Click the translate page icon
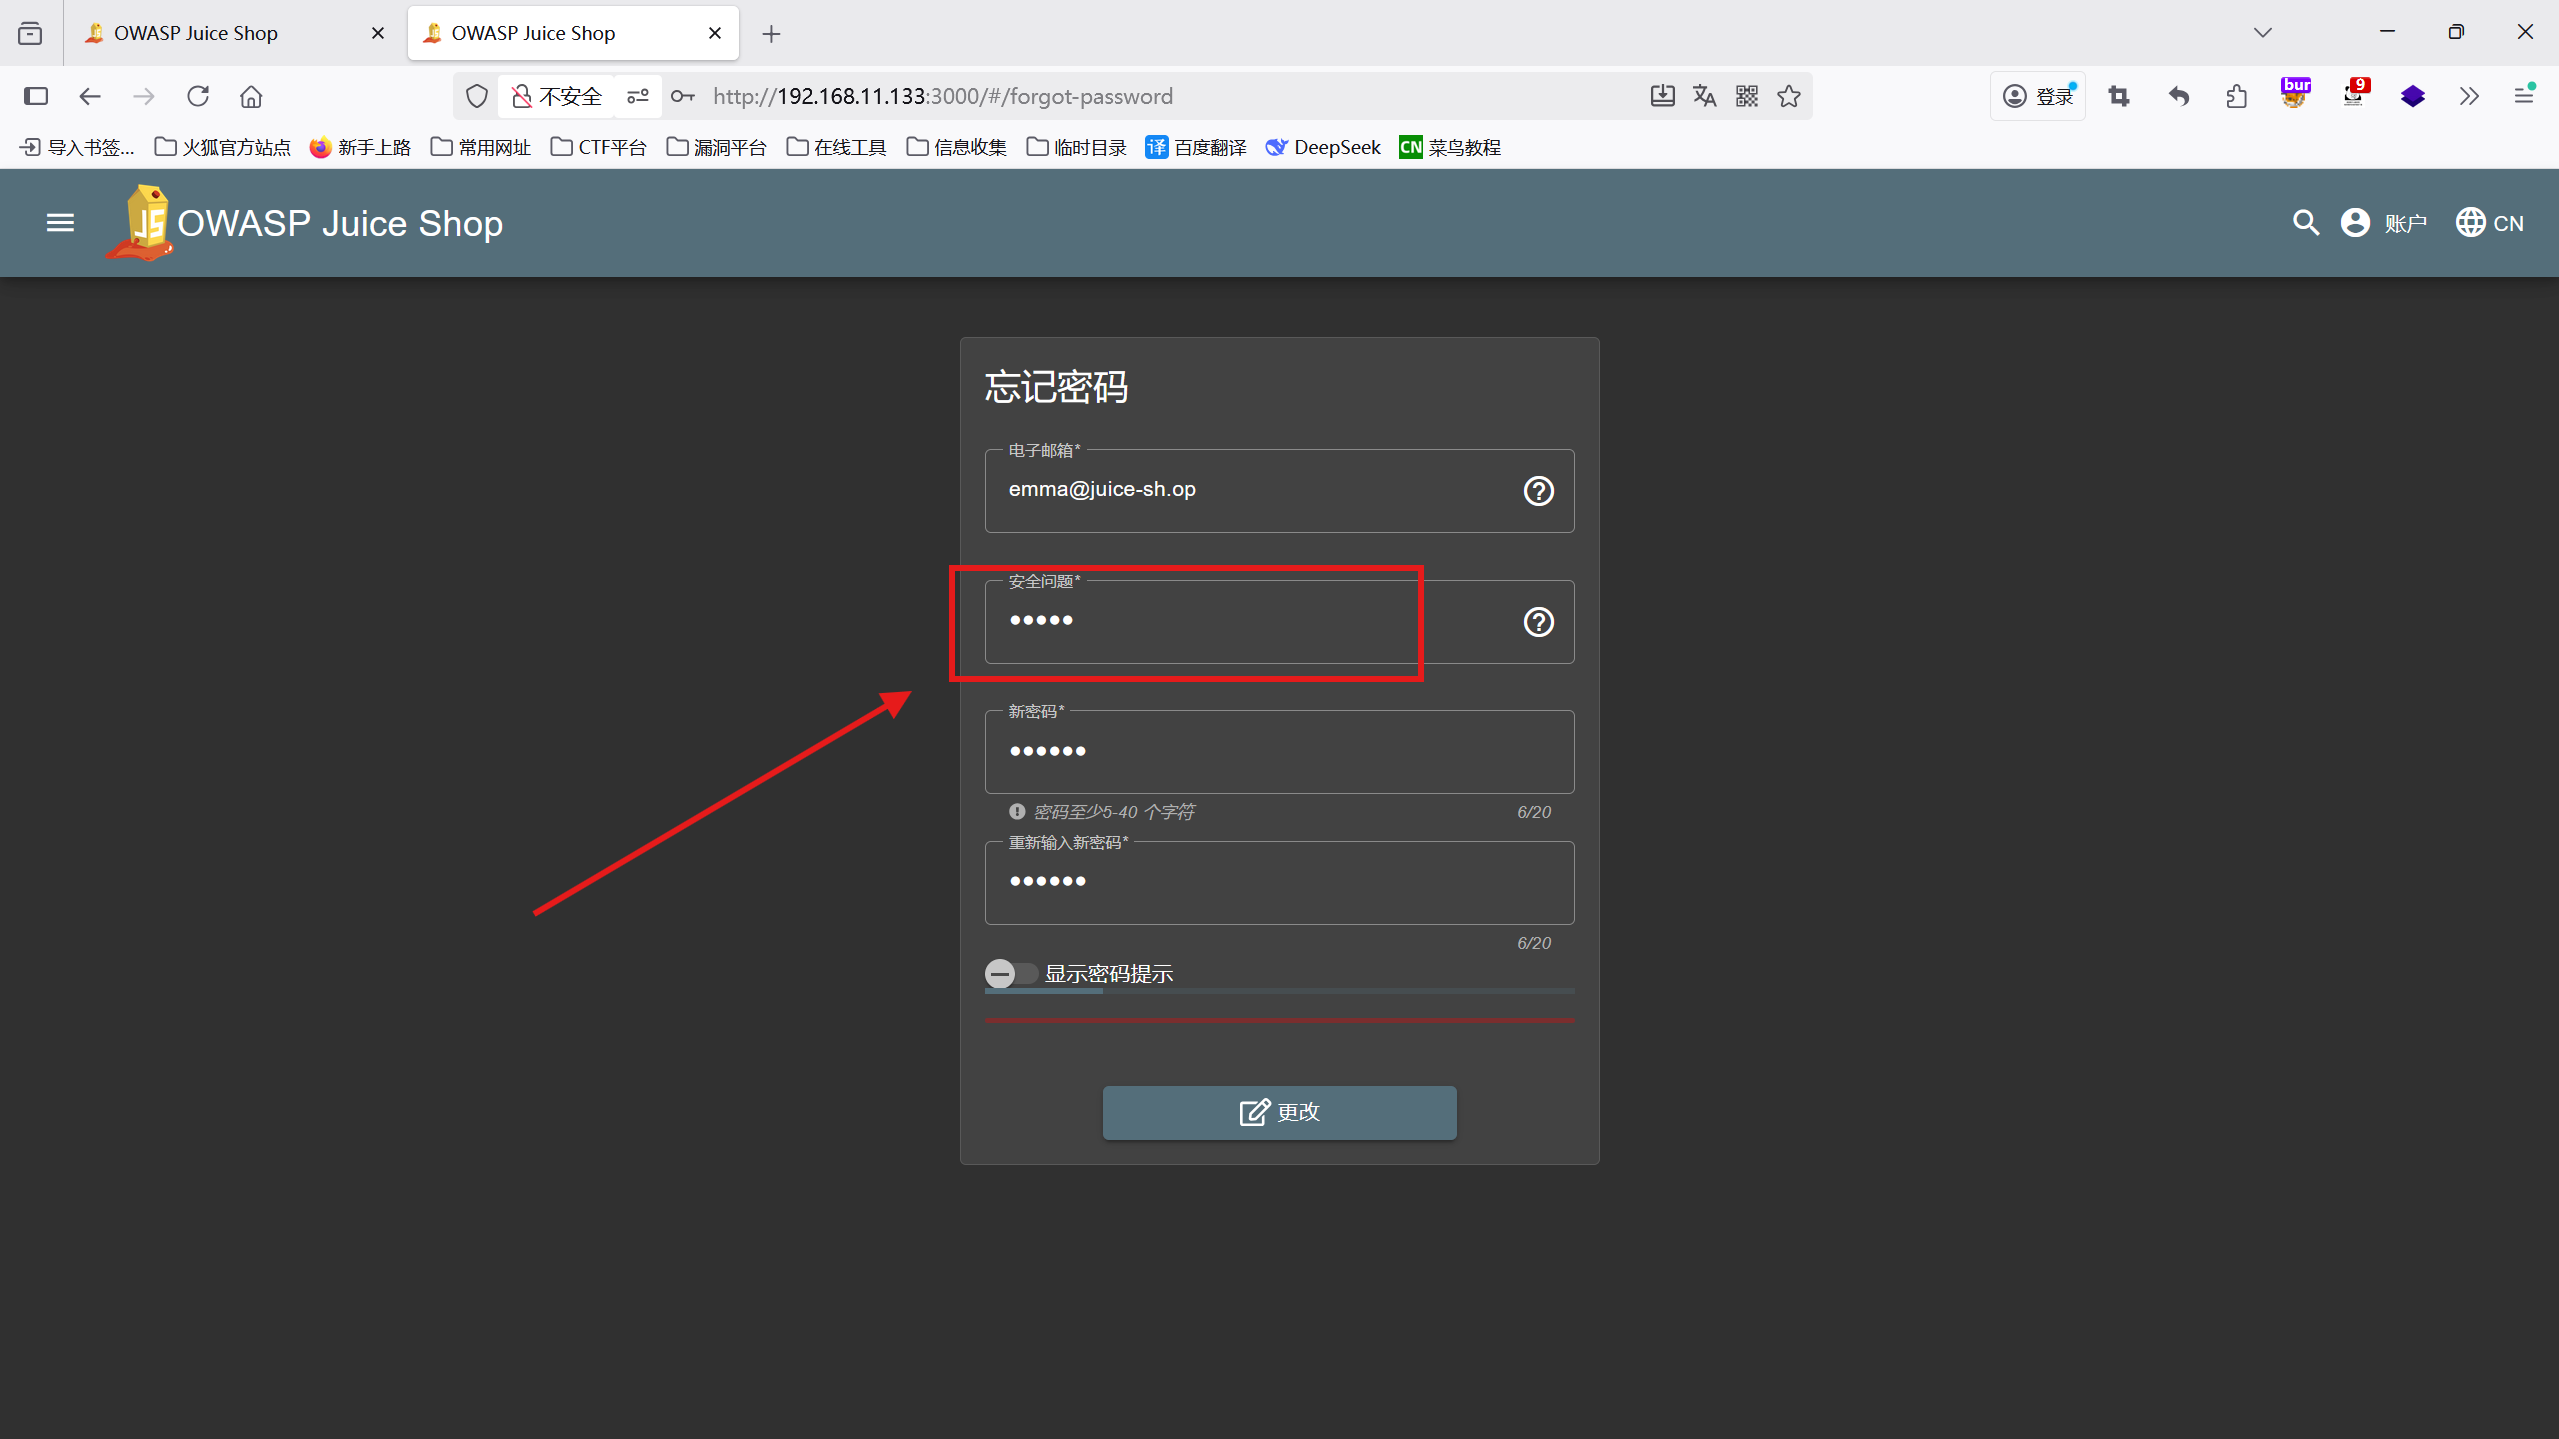Viewport: 2559px width, 1439px height. pos(1704,96)
